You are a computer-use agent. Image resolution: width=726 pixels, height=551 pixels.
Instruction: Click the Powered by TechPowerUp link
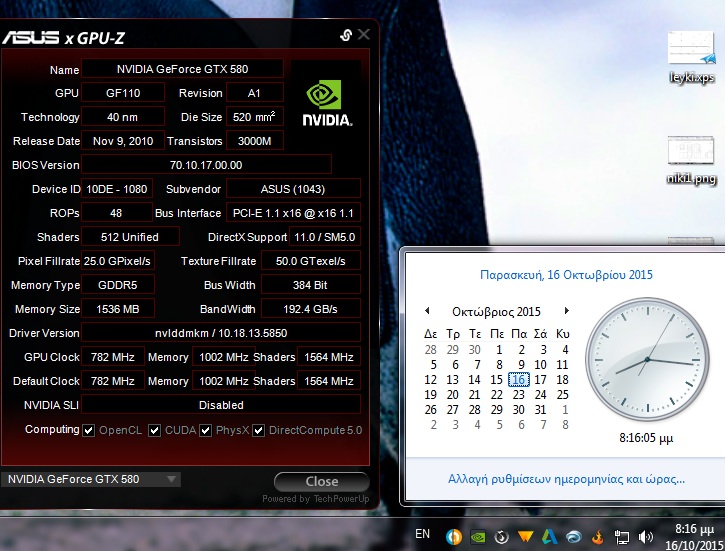click(316, 499)
